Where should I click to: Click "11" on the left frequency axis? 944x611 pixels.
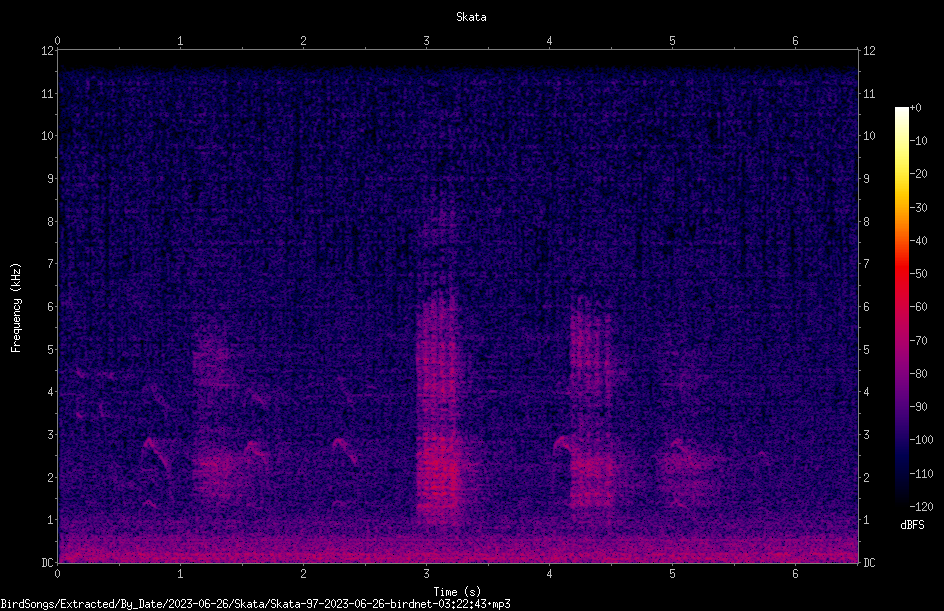pos(48,93)
